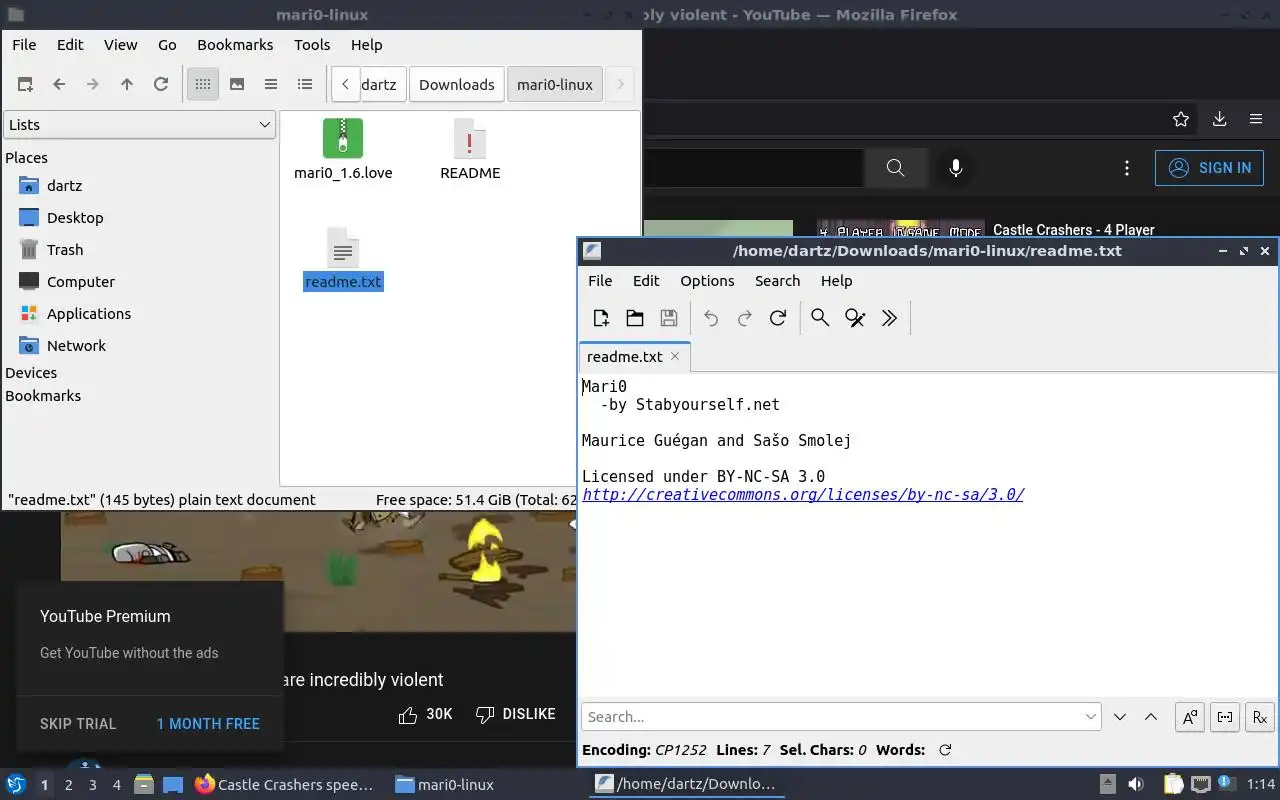Open the Lists side pane dropdown
The image size is (1280, 800).
click(139, 125)
